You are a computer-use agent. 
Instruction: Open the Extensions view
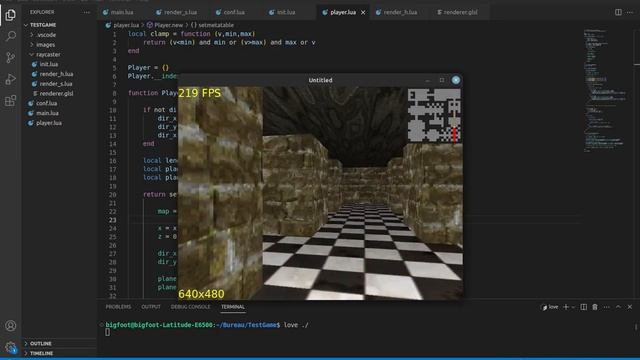click(11, 100)
